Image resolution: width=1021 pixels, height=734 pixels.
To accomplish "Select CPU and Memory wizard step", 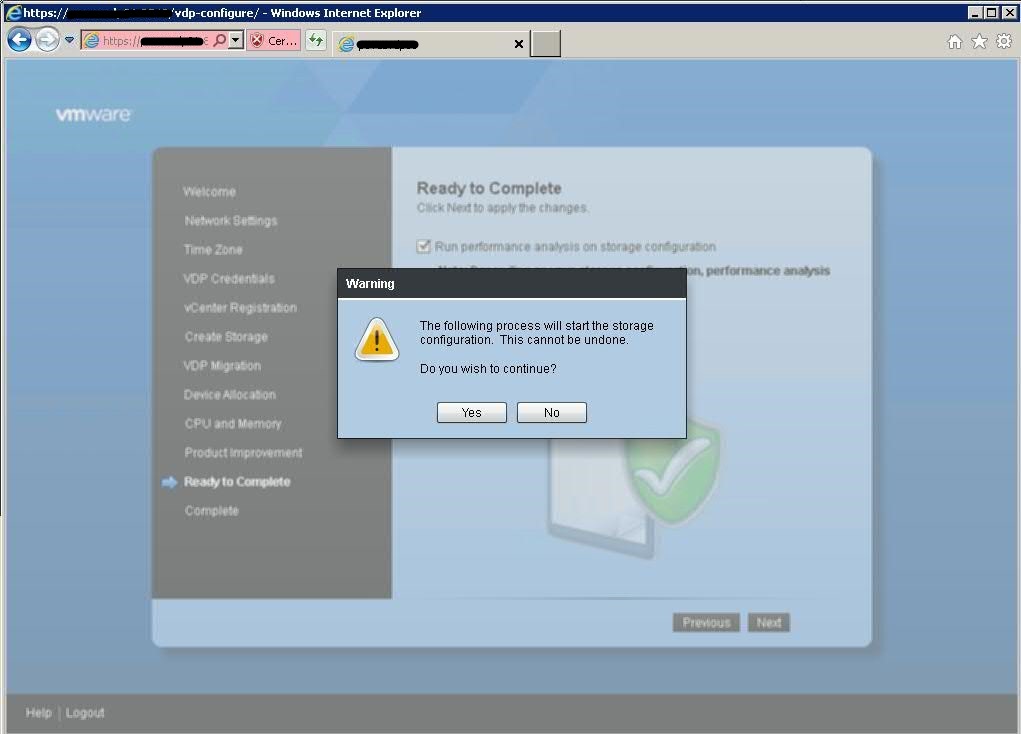I will tap(232, 423).
